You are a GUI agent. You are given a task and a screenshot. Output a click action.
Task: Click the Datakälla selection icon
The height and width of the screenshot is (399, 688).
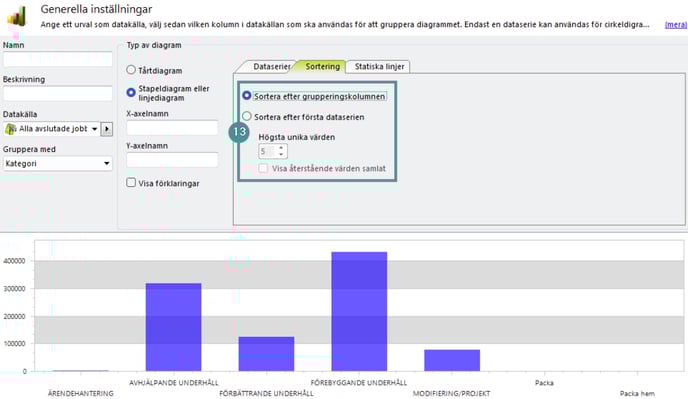[10, 129]
